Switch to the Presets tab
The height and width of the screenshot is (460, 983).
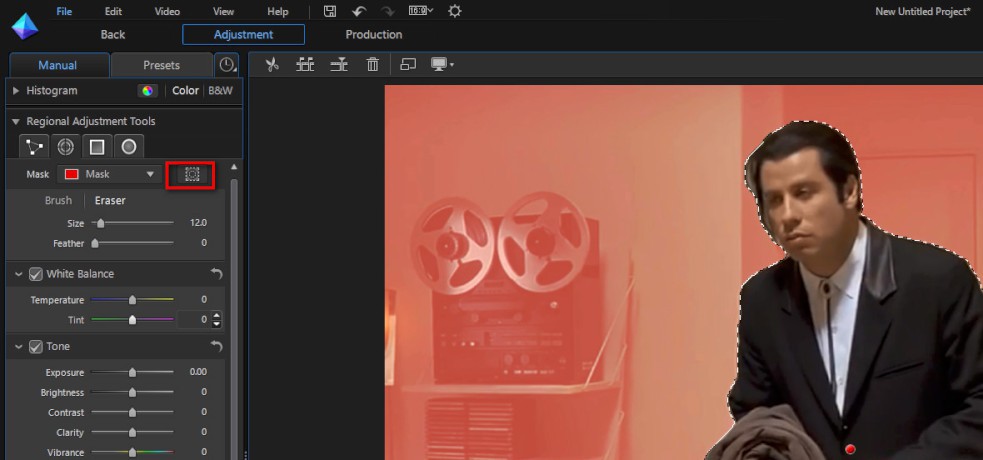click(161, 65)
